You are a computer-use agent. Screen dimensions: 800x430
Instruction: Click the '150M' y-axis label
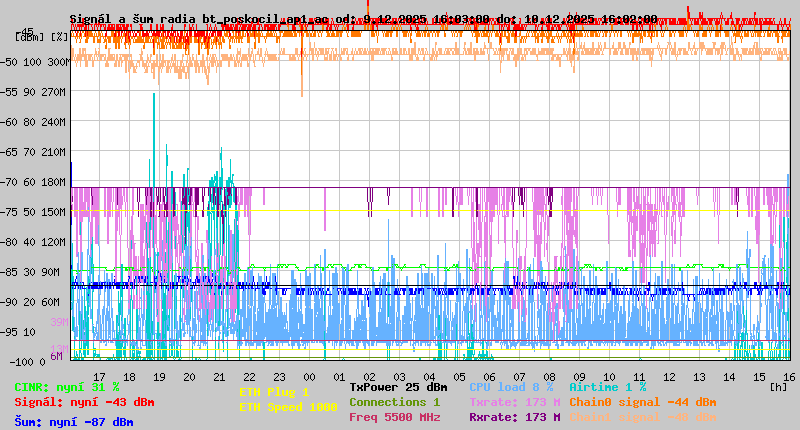point(56,212)
